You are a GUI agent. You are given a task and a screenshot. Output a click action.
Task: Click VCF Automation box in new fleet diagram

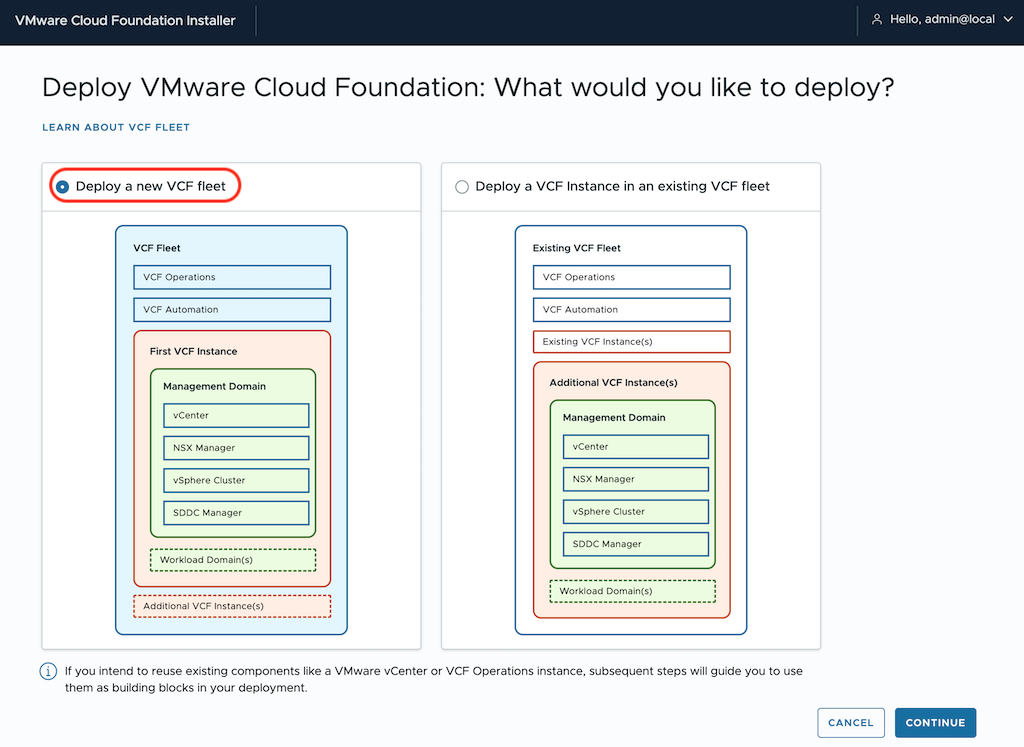point(232,310)
